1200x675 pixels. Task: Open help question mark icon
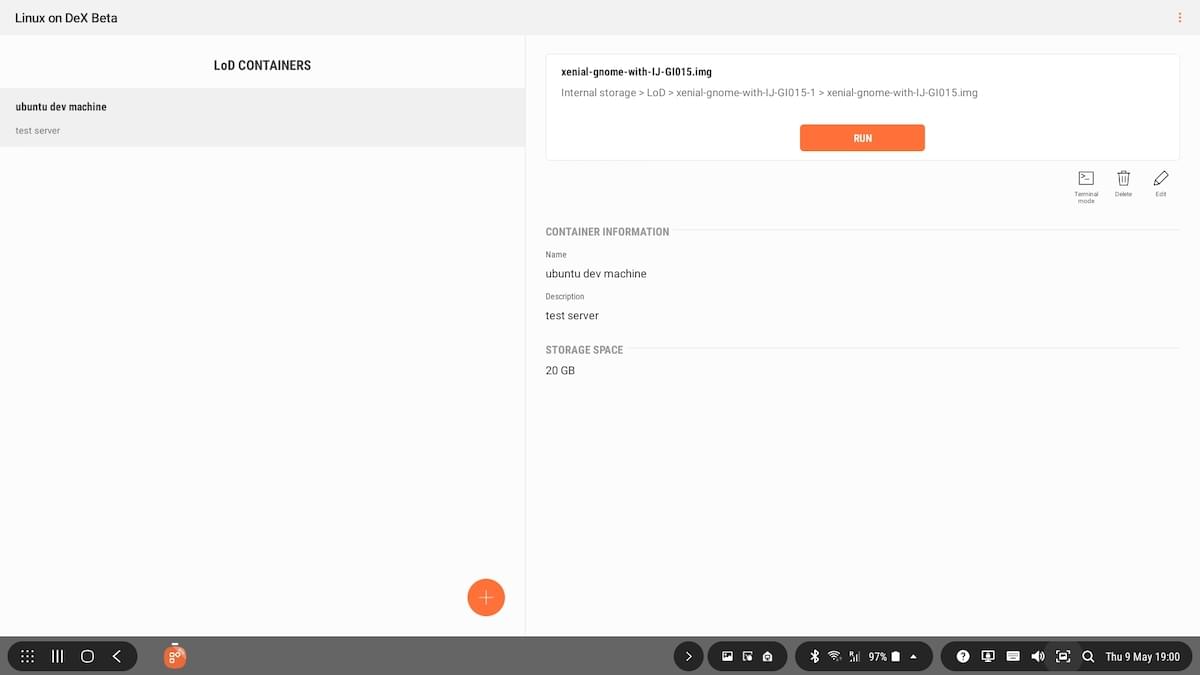coord(962,656)
